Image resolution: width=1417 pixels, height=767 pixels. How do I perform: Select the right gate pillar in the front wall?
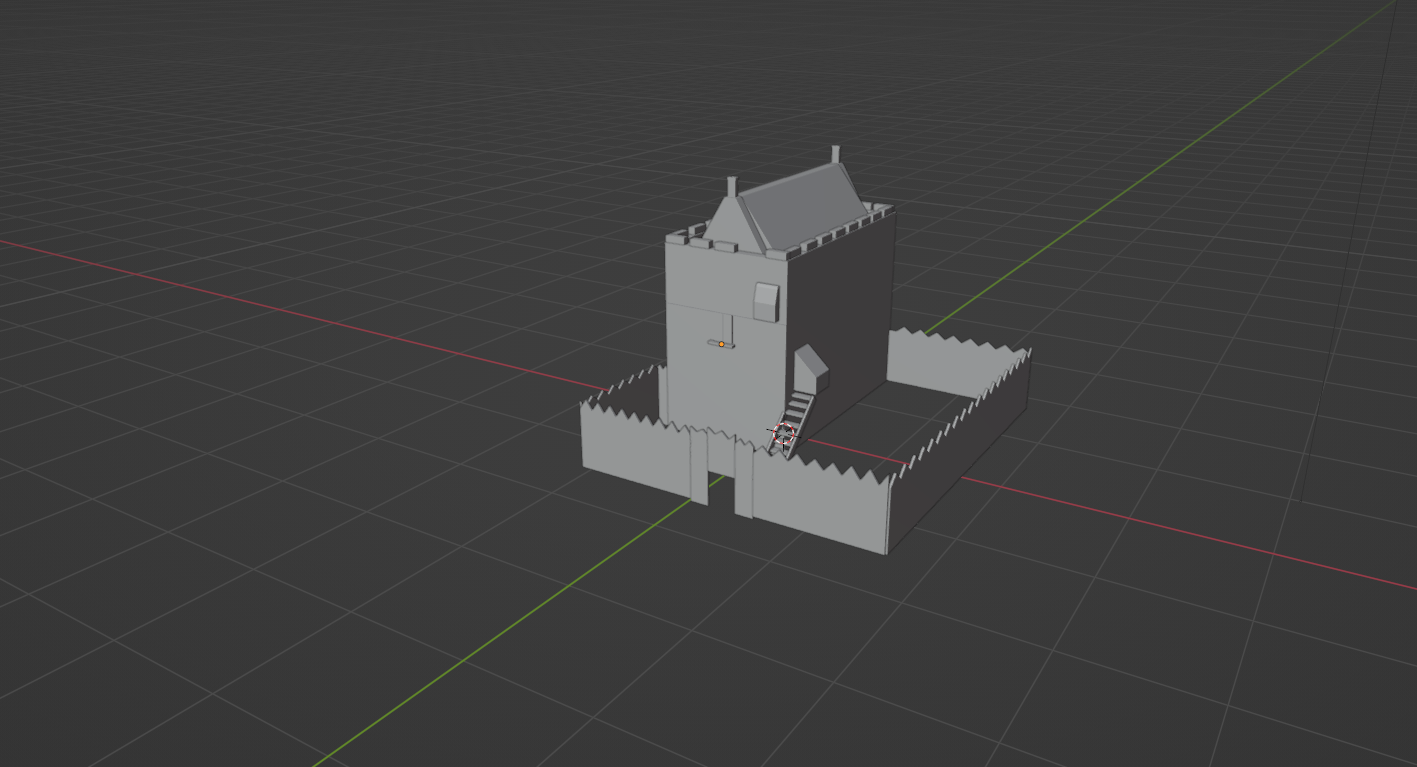click(744, 479)
